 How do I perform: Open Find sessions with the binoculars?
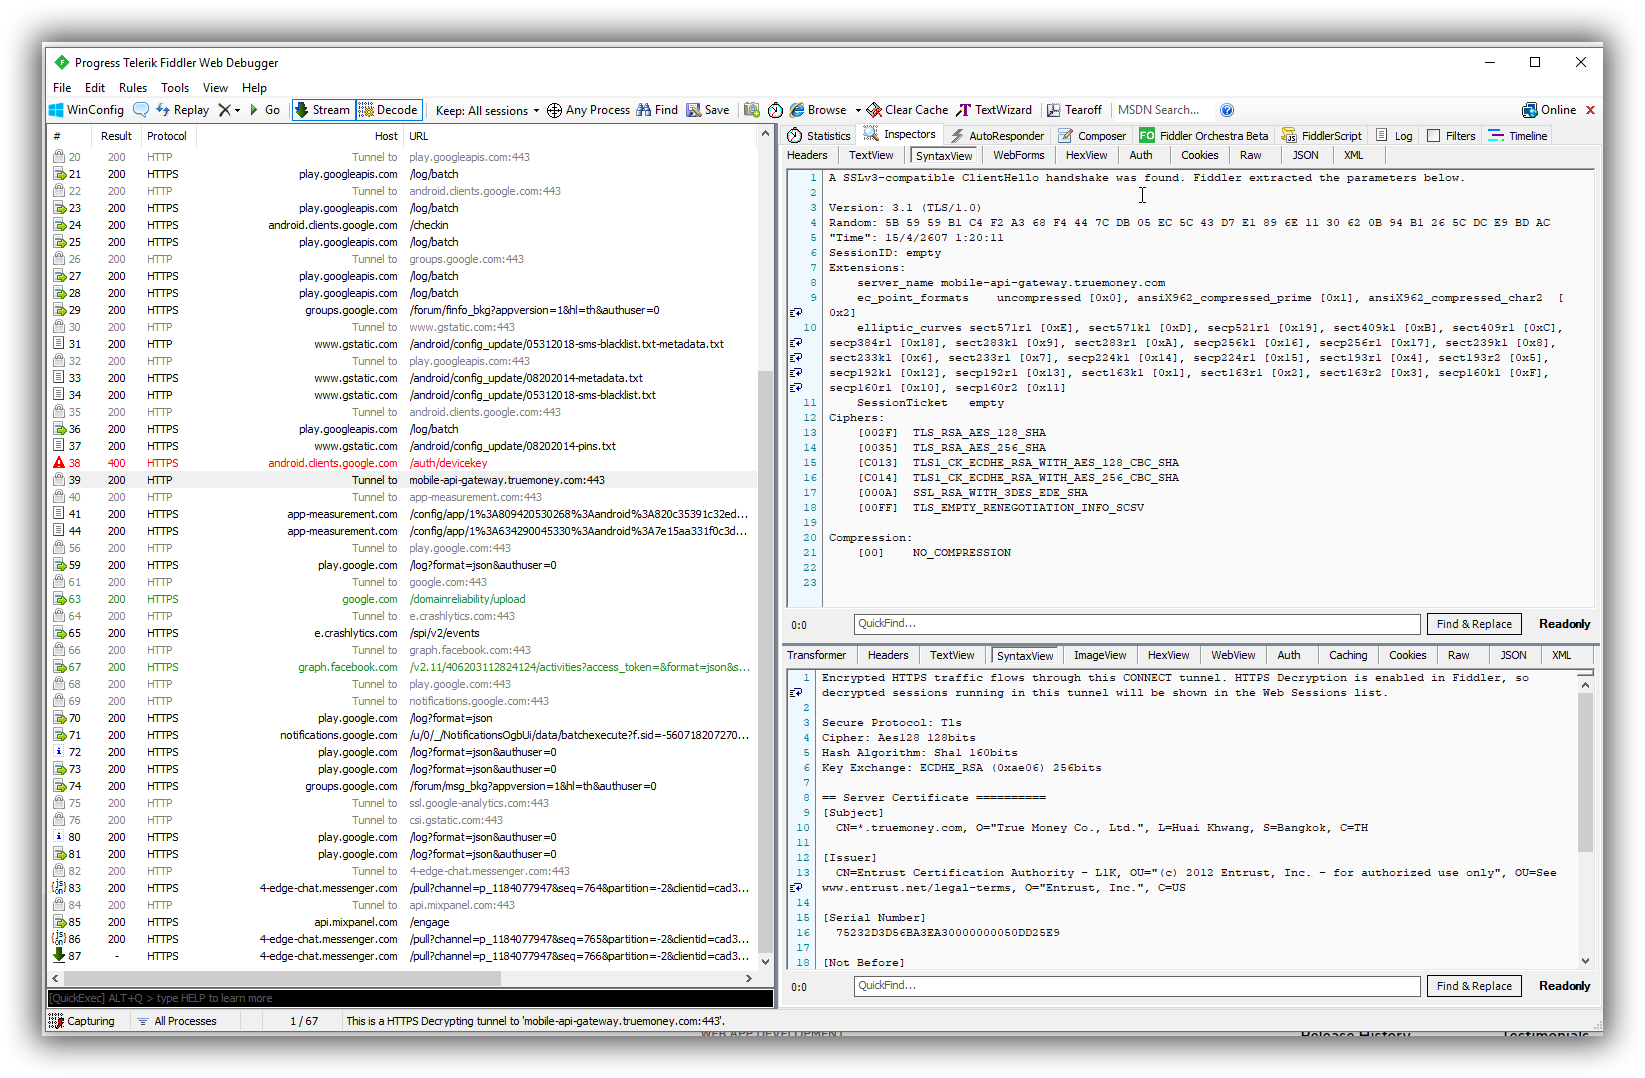(x=657, y=110)
